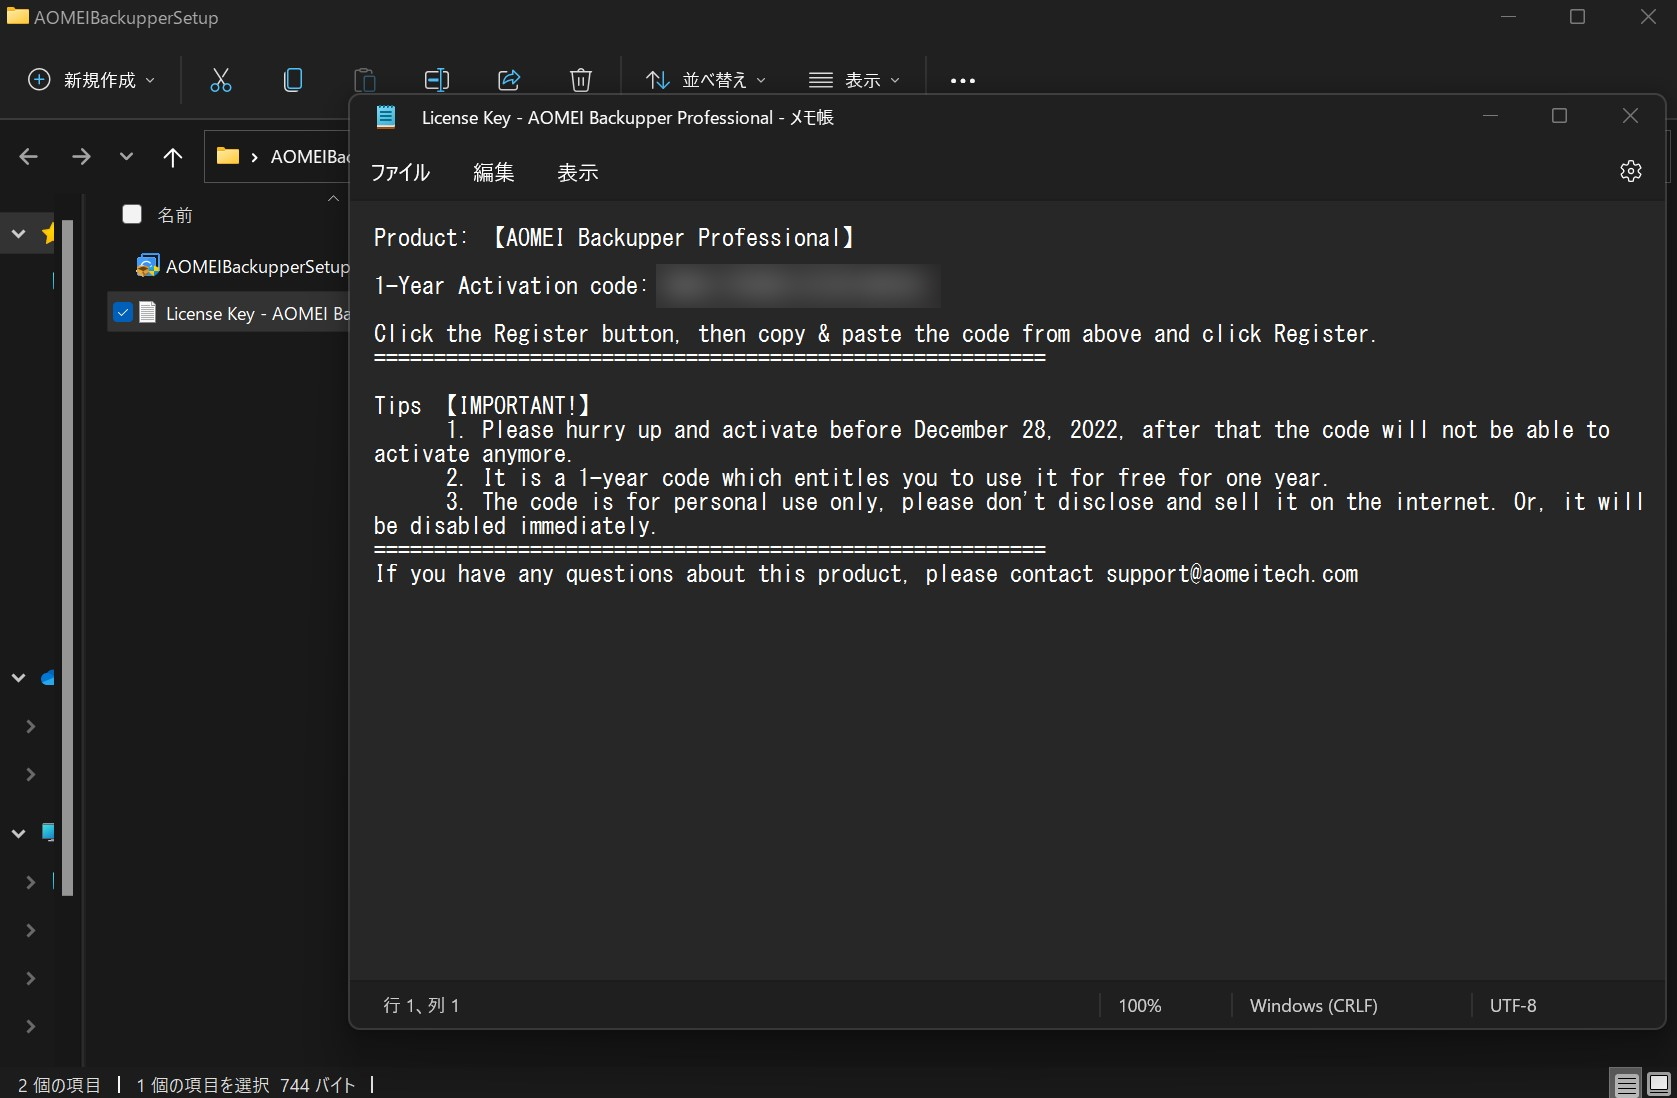
Task: Collapse the This PC section in sidebar
Action: [18, 832]
